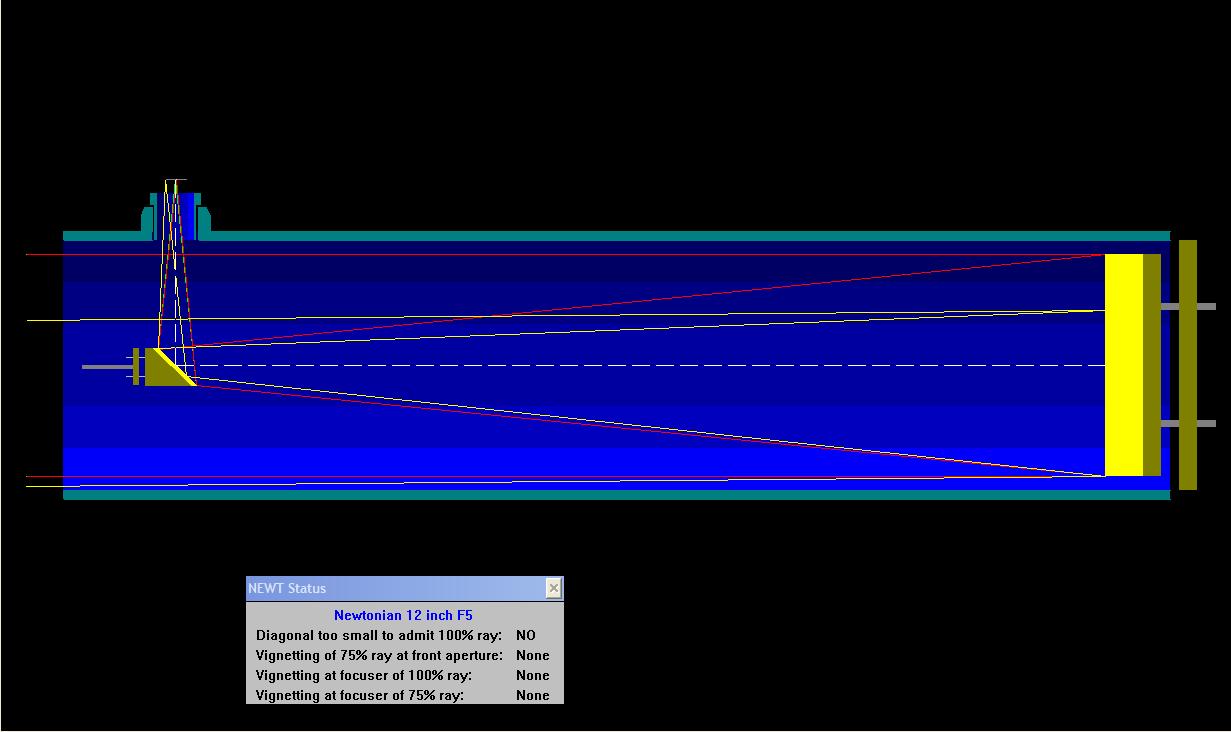Click the top teal tube wall

pyautogui.click(x=690, y=236)
